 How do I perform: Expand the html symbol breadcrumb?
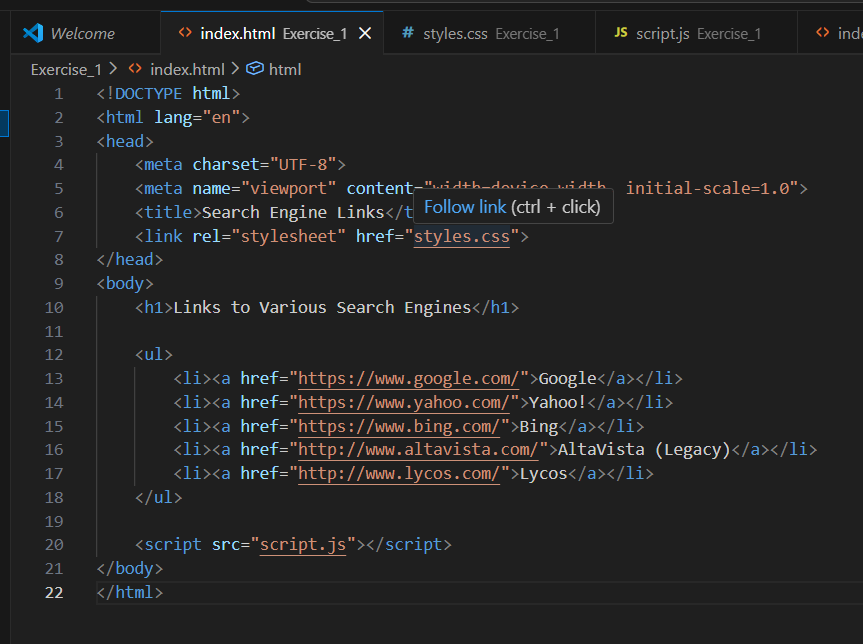(x=285, y=69)
